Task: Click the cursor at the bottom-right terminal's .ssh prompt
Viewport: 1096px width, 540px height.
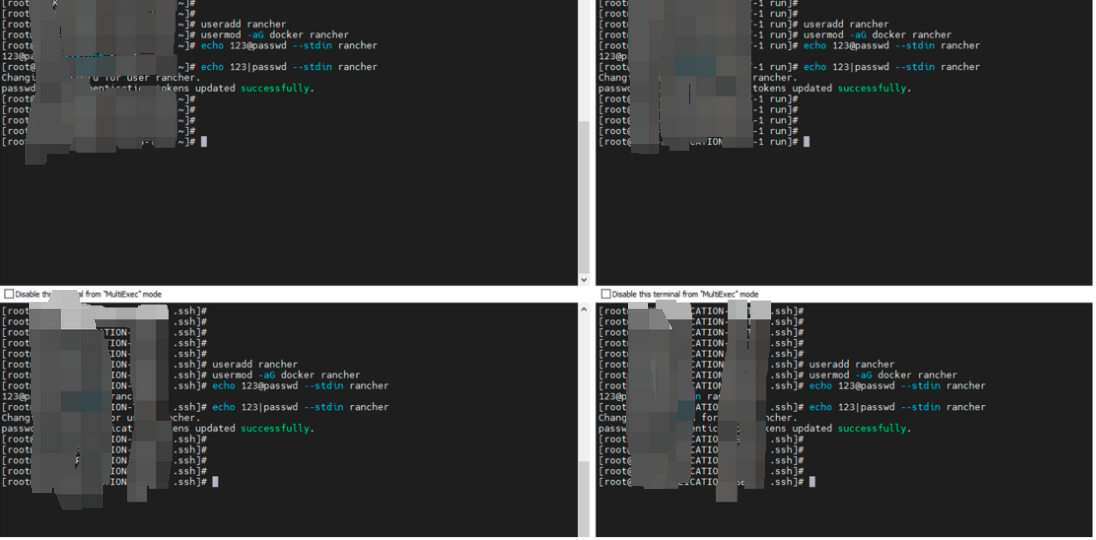Action: (x=812, y=482)
